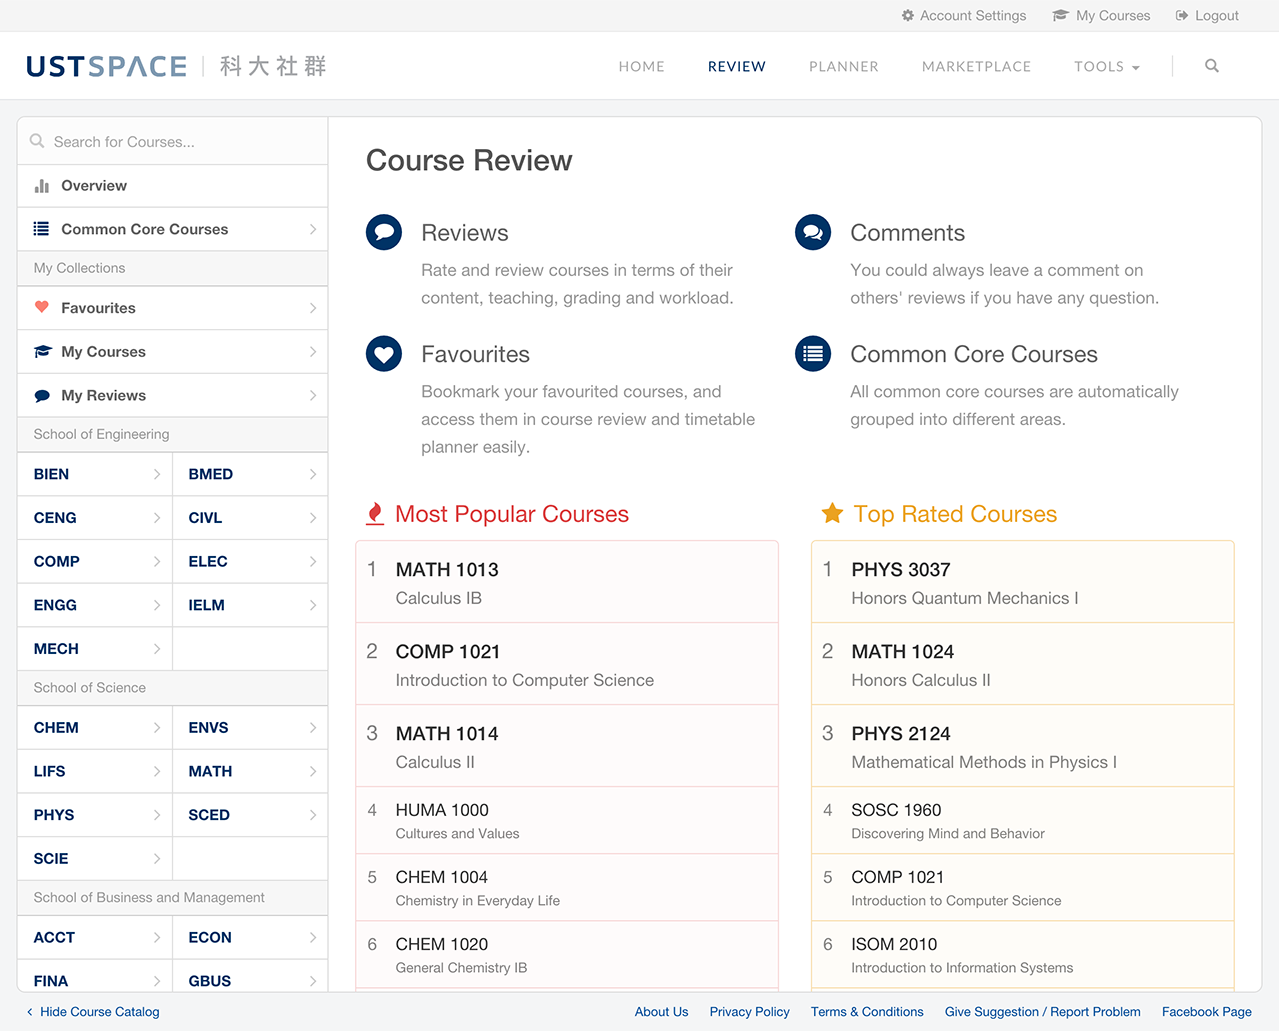Hide Course Catalog link in footer
The height and width of the screenshot is (1031, 1279).
tap(93, 1012)
